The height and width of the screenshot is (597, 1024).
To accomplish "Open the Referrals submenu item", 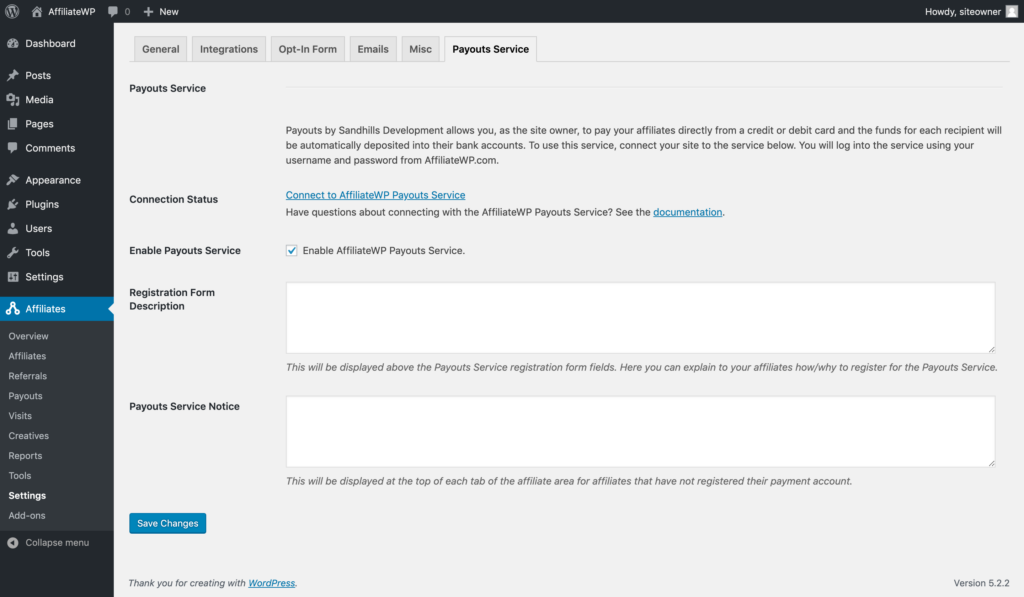I will click(27, 376).
